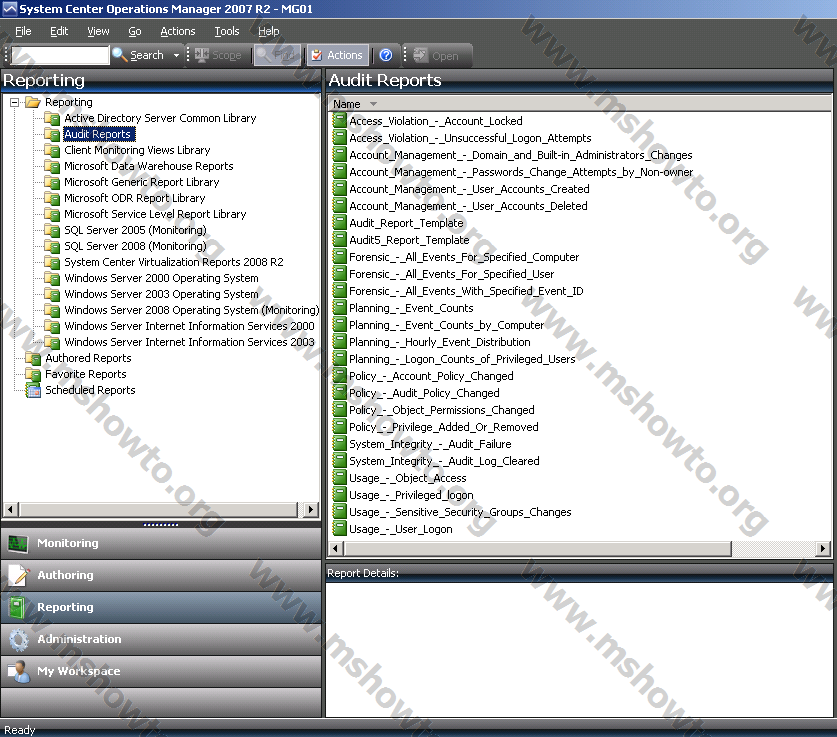This screenshot has height=737, width=837.
Task: Open the Help menu
Action: pyautogui.click(x=269, y=31)
